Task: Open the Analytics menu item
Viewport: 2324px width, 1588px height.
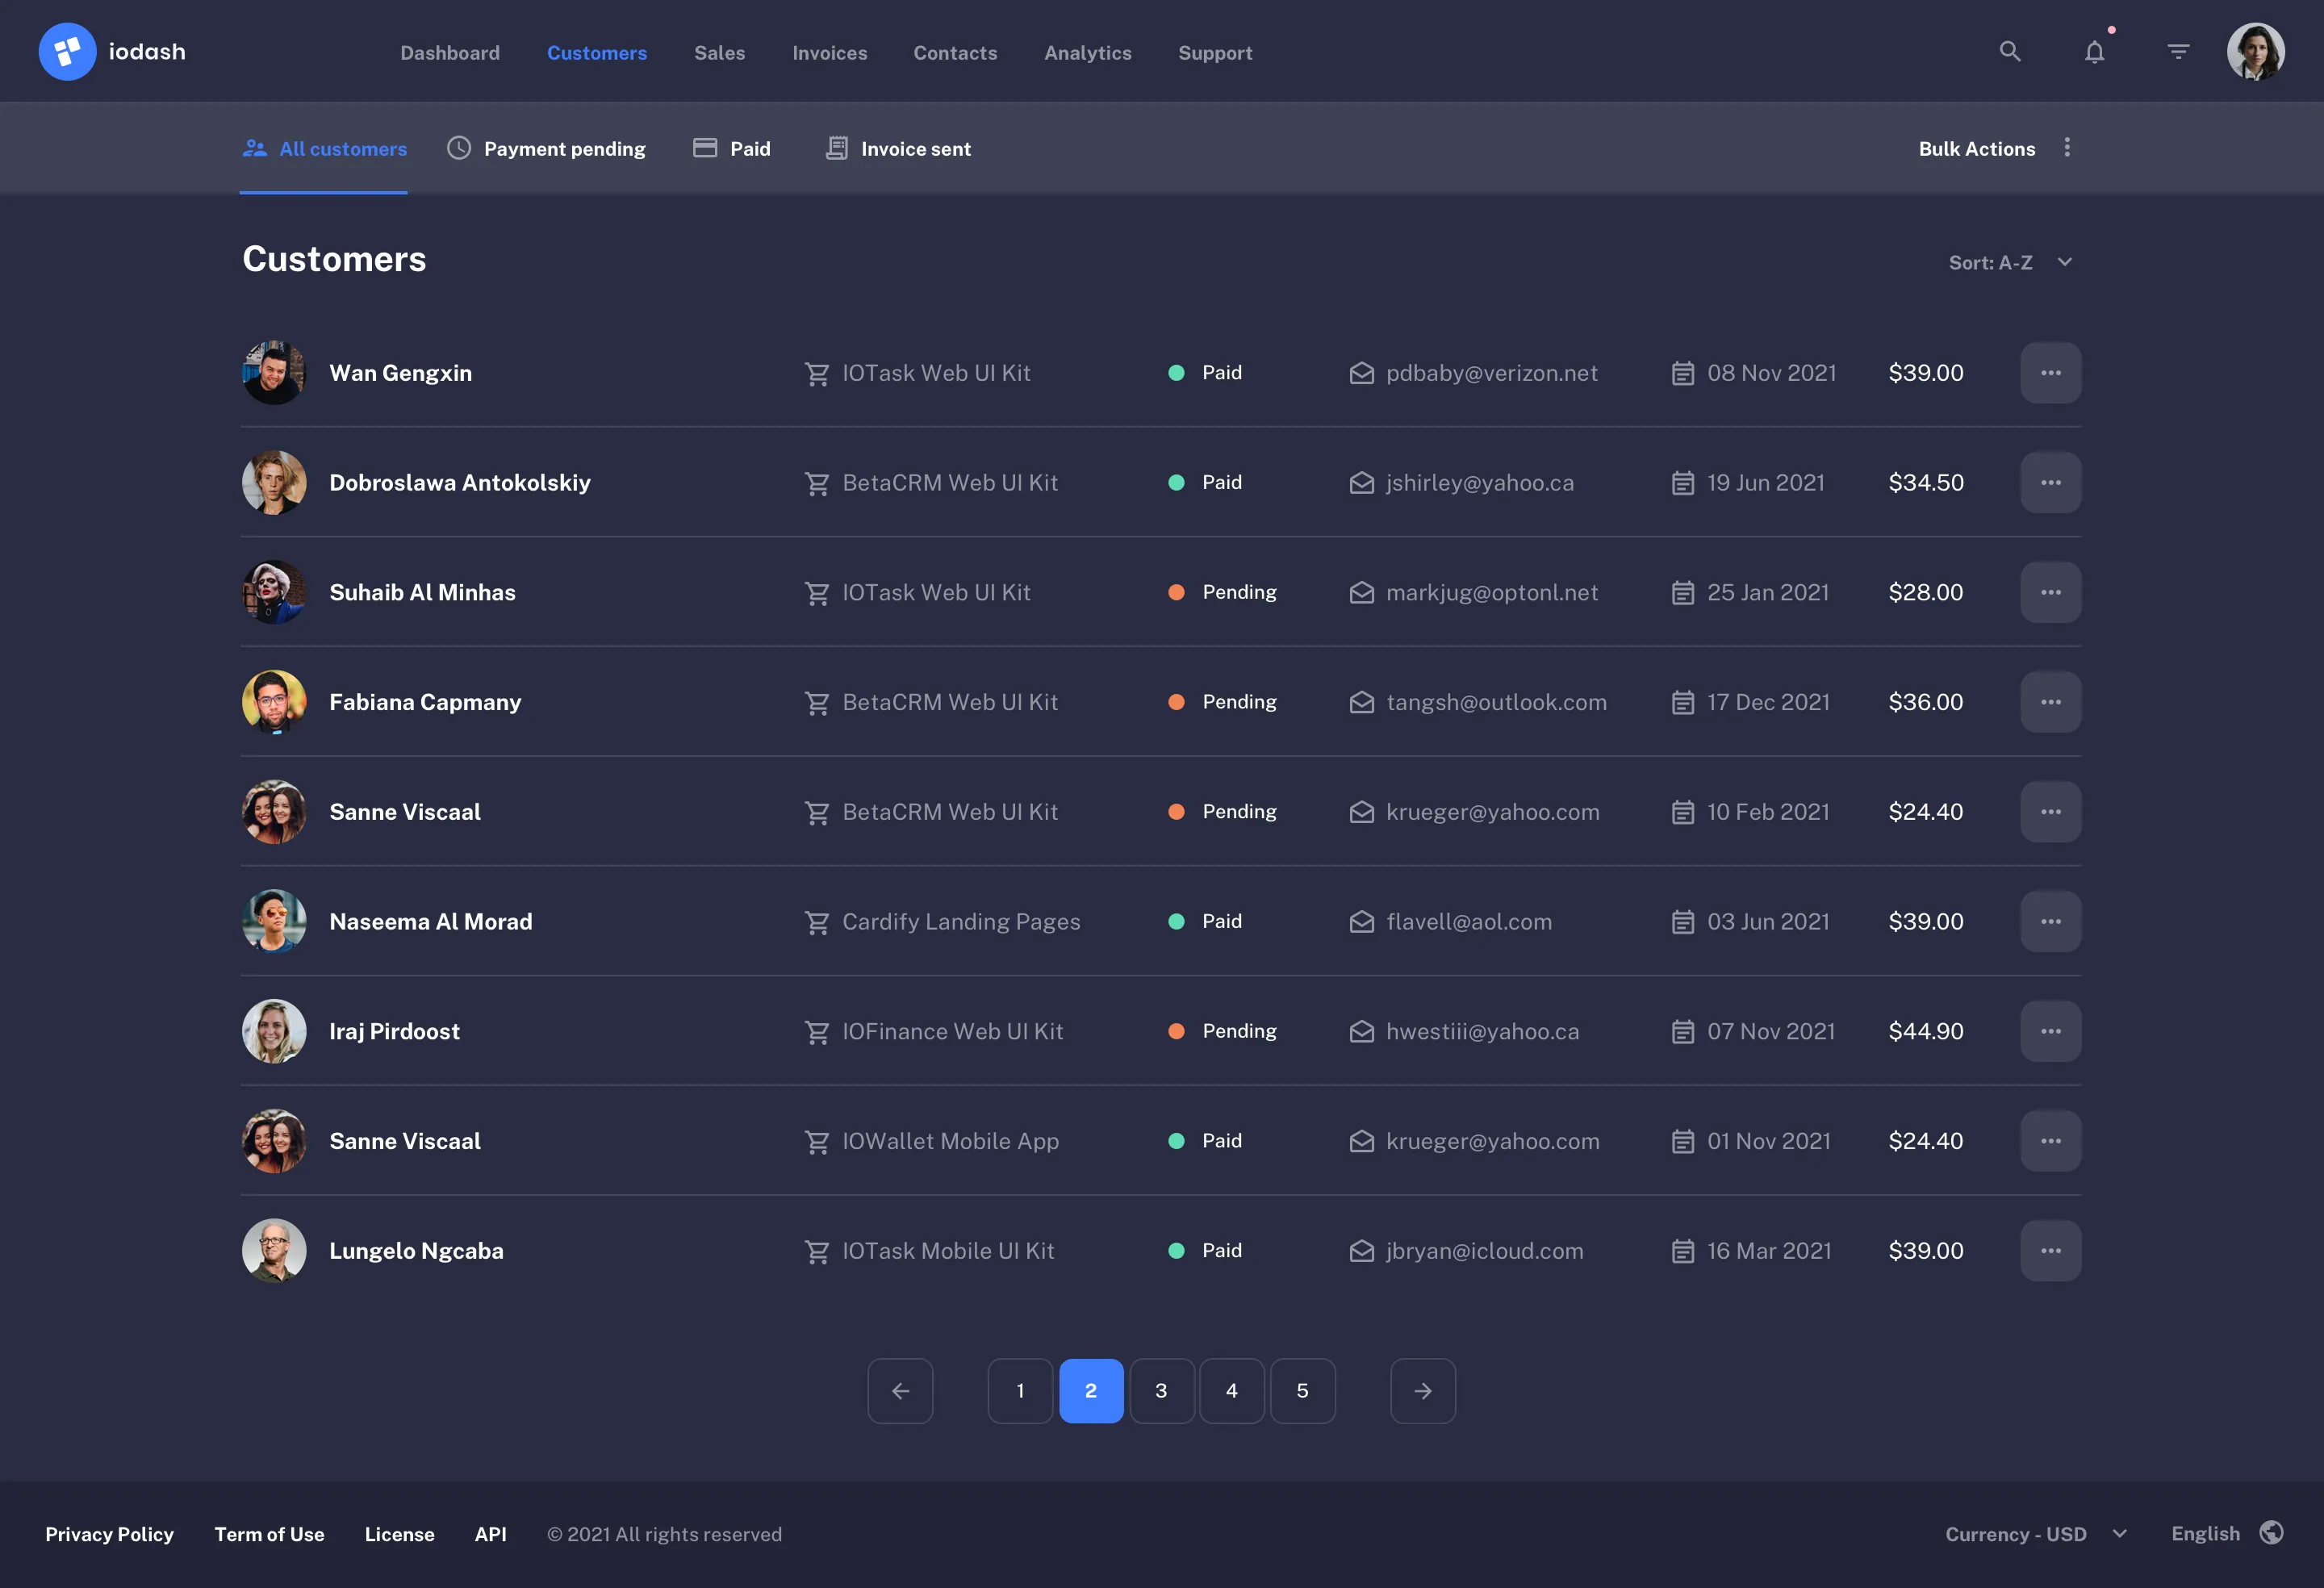Action: [1088, 52]
